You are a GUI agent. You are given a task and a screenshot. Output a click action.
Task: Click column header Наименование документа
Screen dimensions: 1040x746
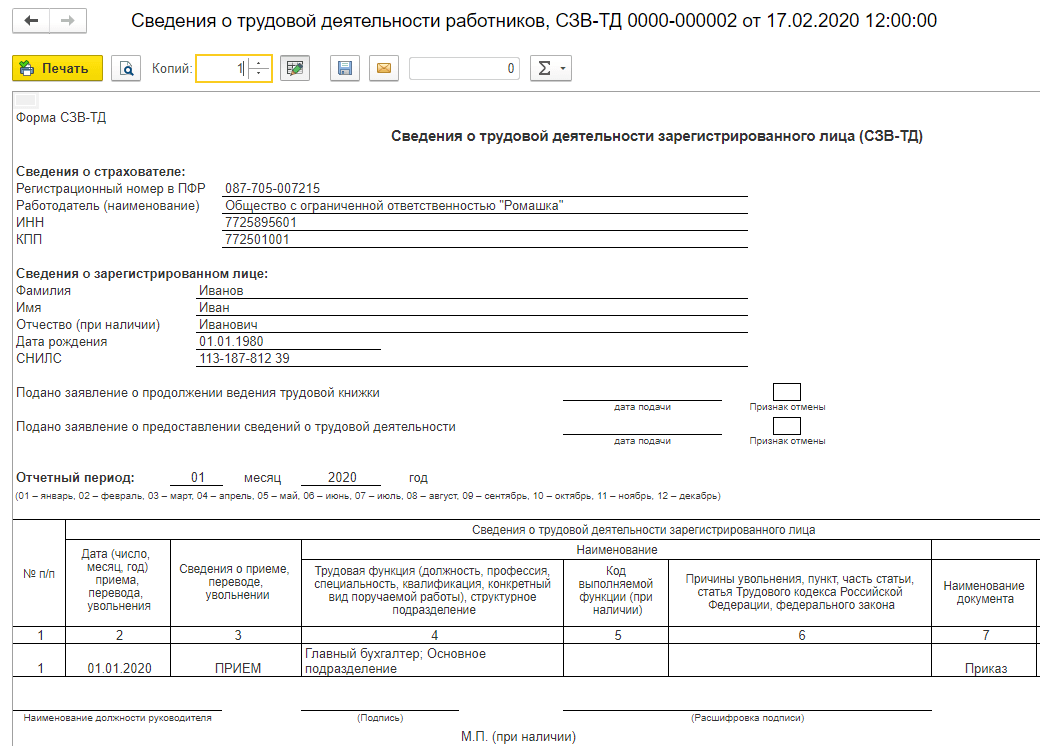(984, 592)
